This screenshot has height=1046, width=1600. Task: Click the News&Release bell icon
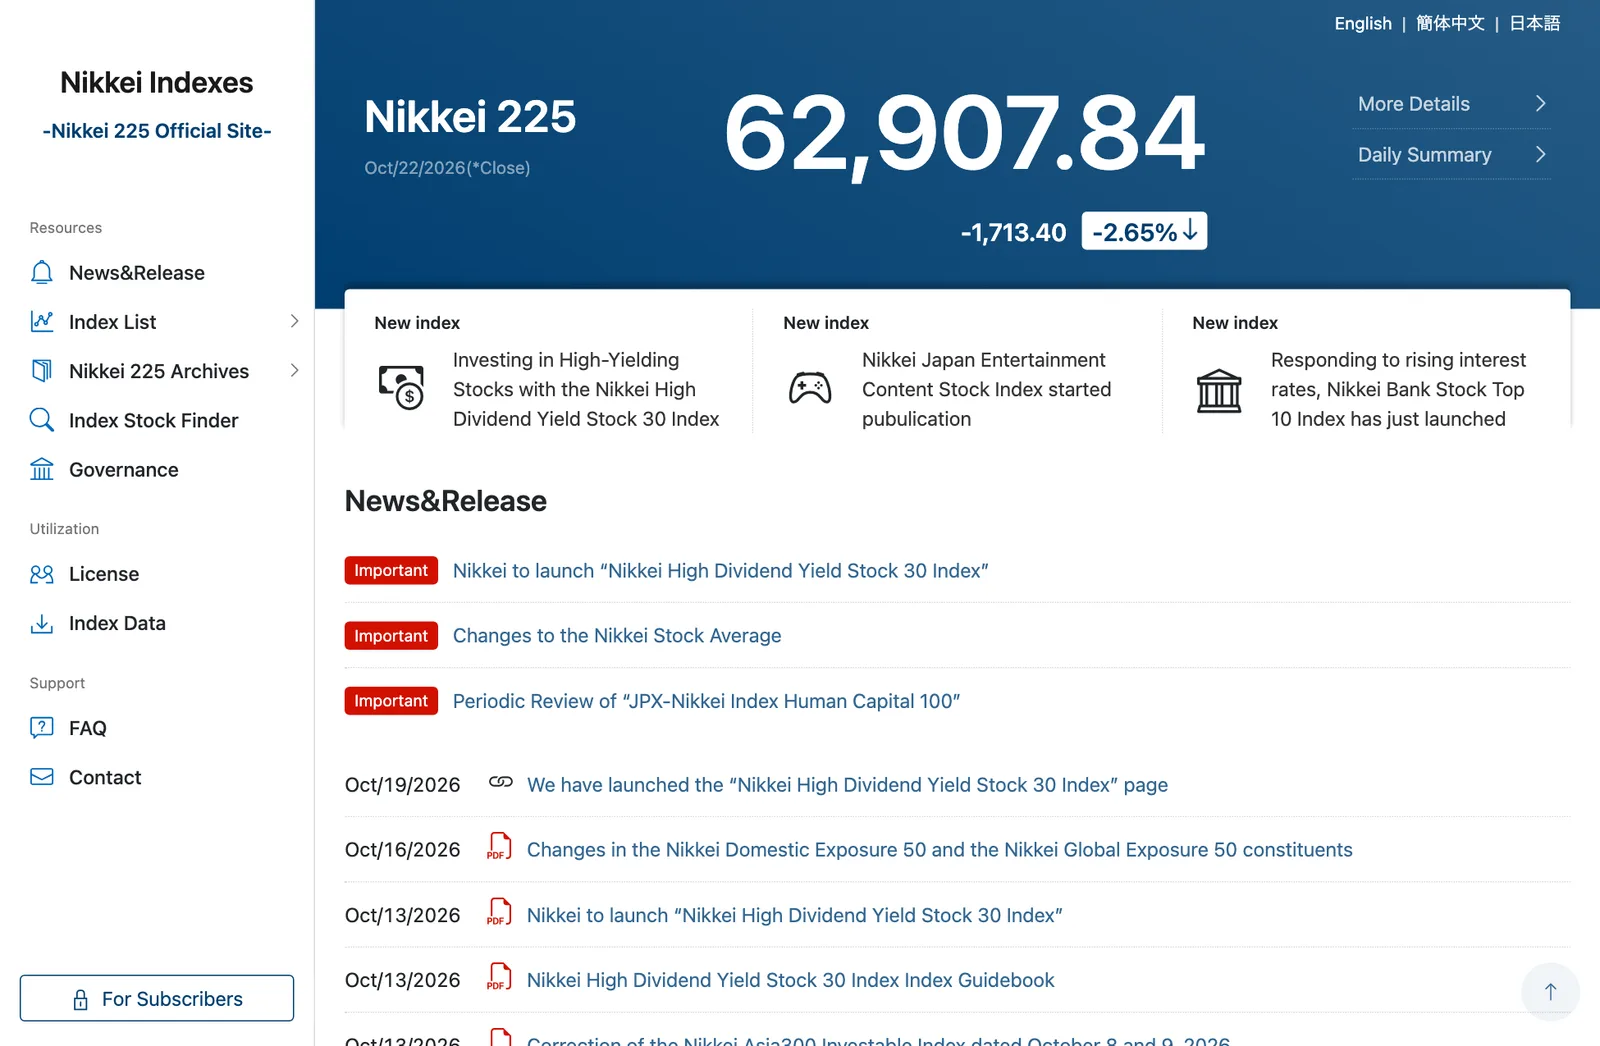tap(41, 273)
